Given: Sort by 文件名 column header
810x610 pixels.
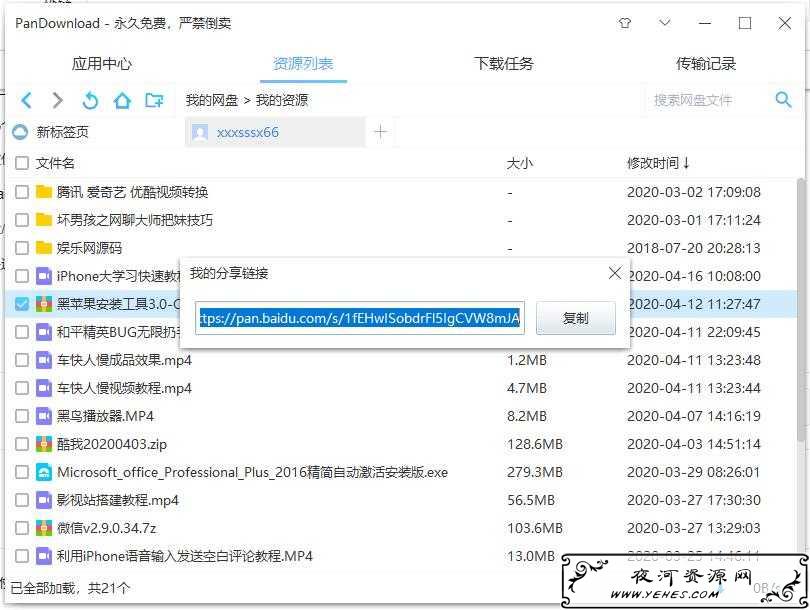Looking at the screenshot, I should click(55, 163).
